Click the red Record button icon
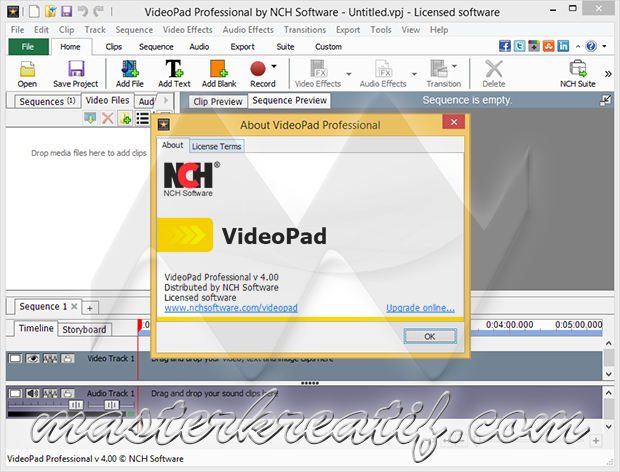620x472 pixels. 258,68
